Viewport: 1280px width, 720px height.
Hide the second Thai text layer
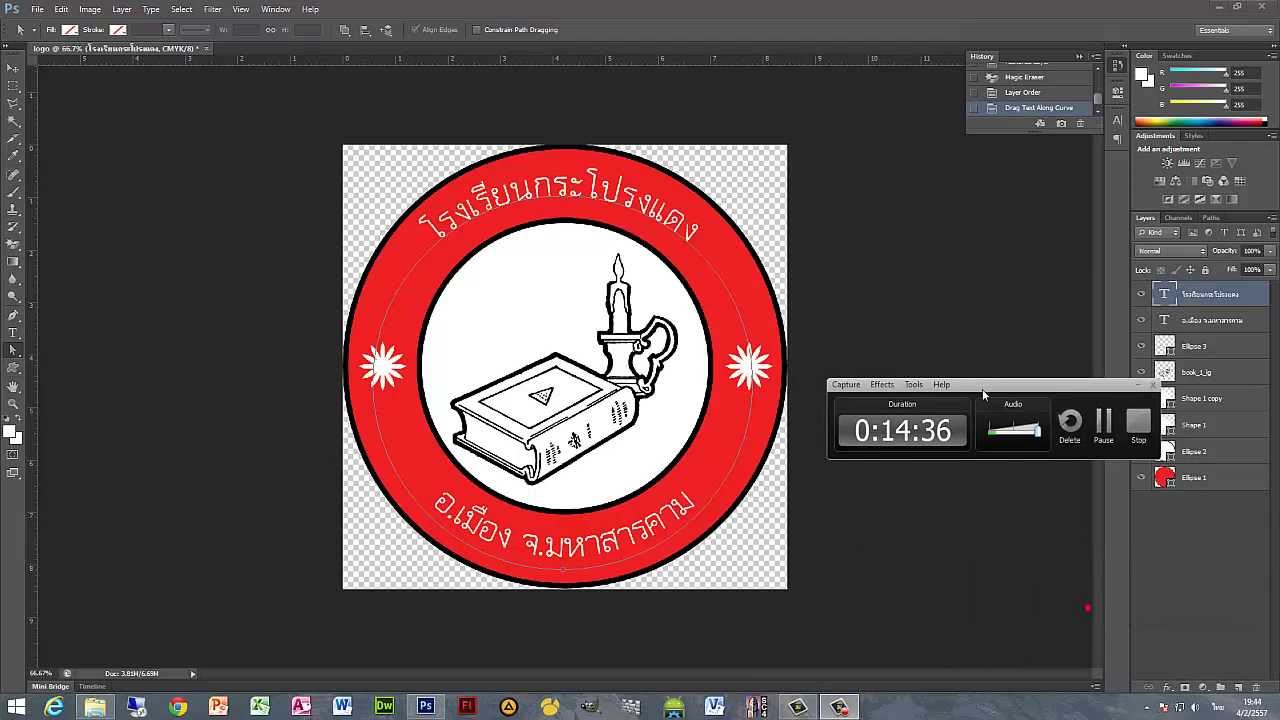tap(1141, 320)
